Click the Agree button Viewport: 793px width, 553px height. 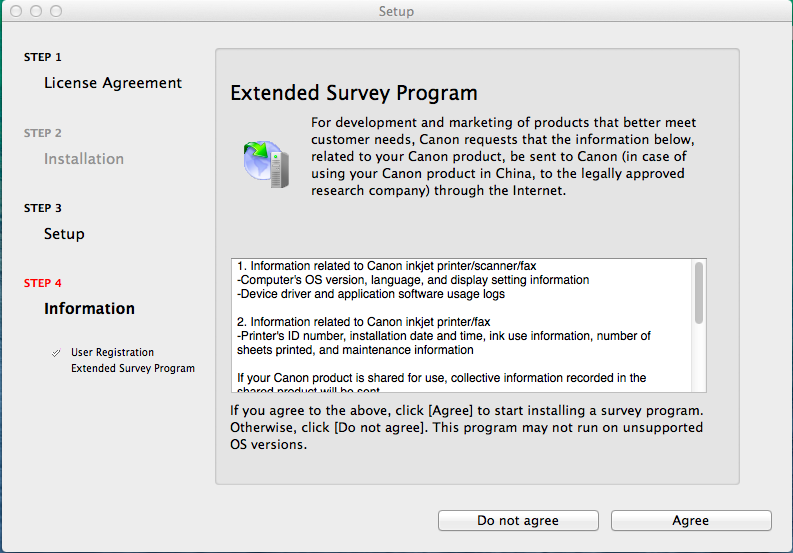point(691,520)
